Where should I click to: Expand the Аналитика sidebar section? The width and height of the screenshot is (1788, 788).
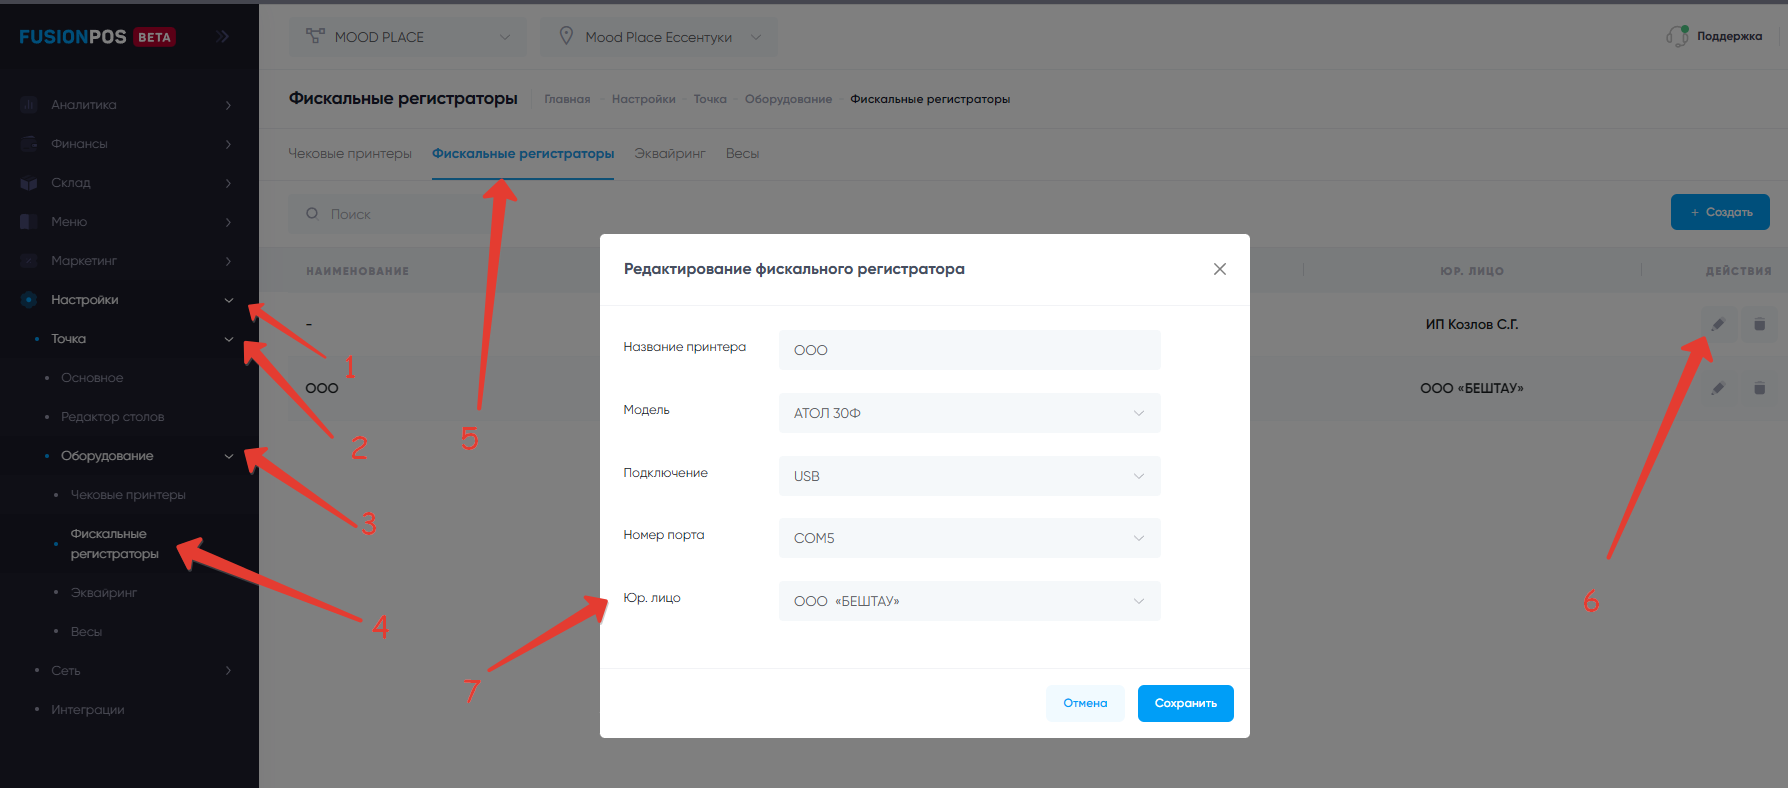pos(228,105)
